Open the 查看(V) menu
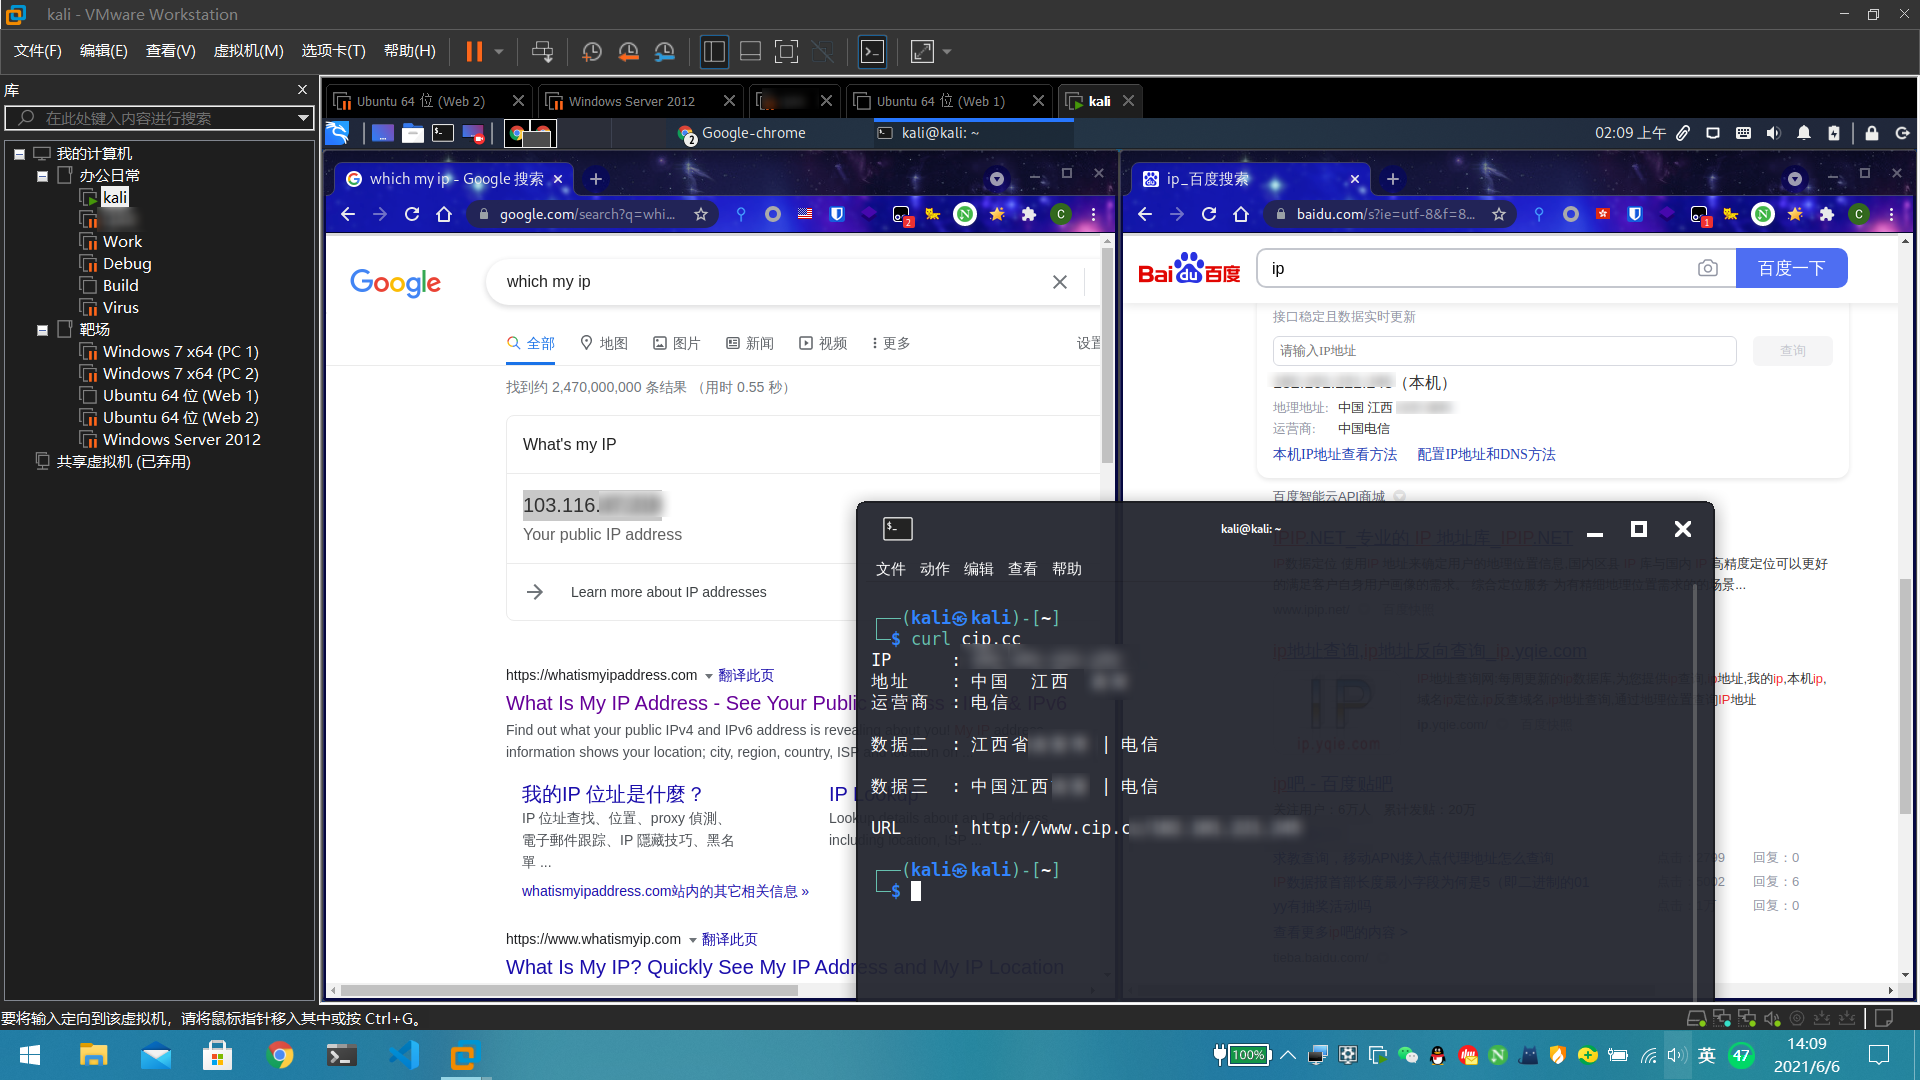This screenshot has height=1080, width=1920. pos(170,51)
